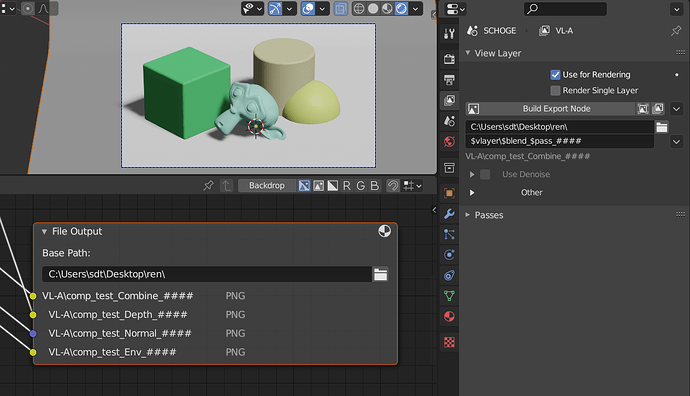Enable Render Single Layer

click(x=555, y=91)
